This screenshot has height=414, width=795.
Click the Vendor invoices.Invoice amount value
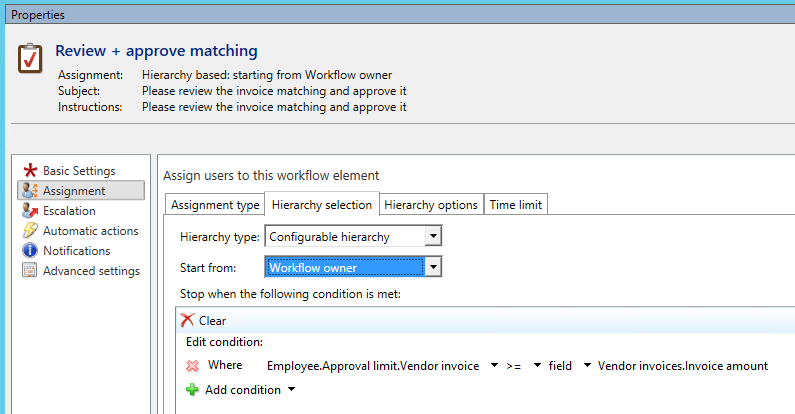tap(682, 366)
